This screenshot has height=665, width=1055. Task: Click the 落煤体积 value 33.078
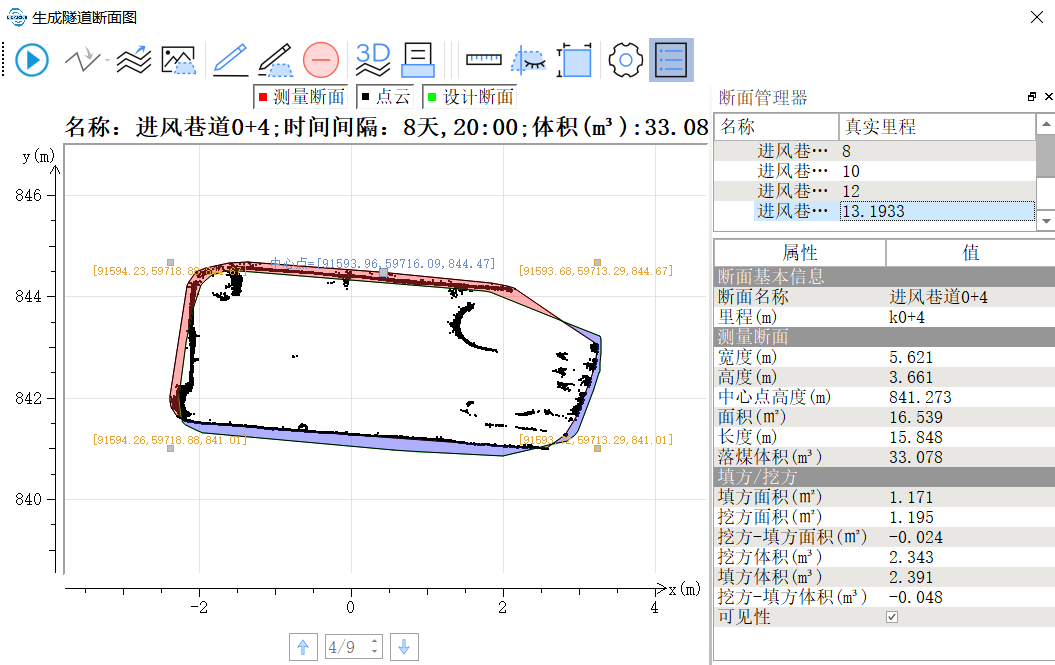pos(916,458)
